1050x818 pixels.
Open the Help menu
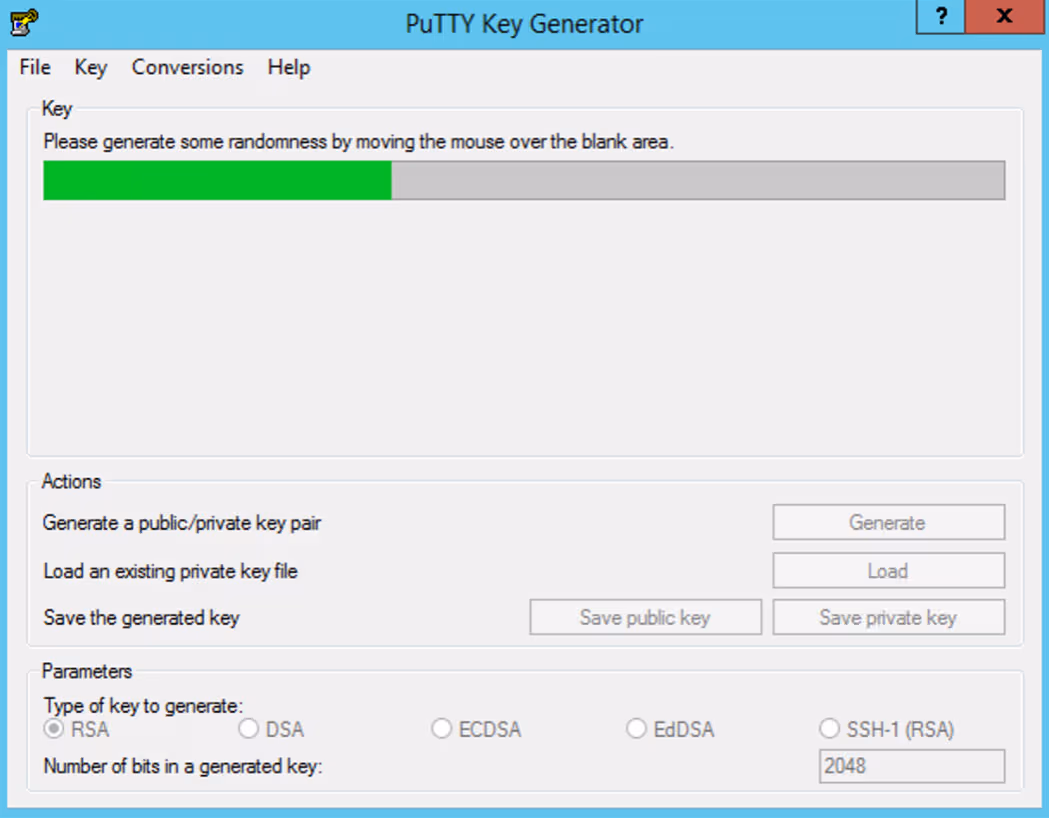(x=289, y=68)
